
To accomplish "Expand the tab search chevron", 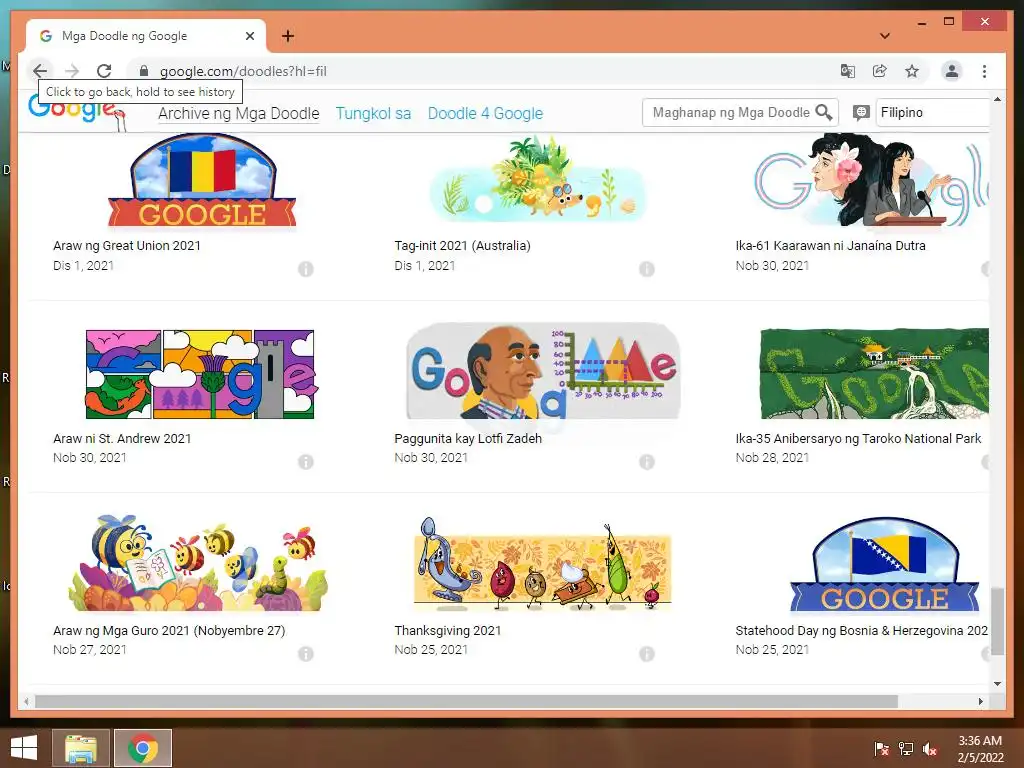I will pos(885,36).
